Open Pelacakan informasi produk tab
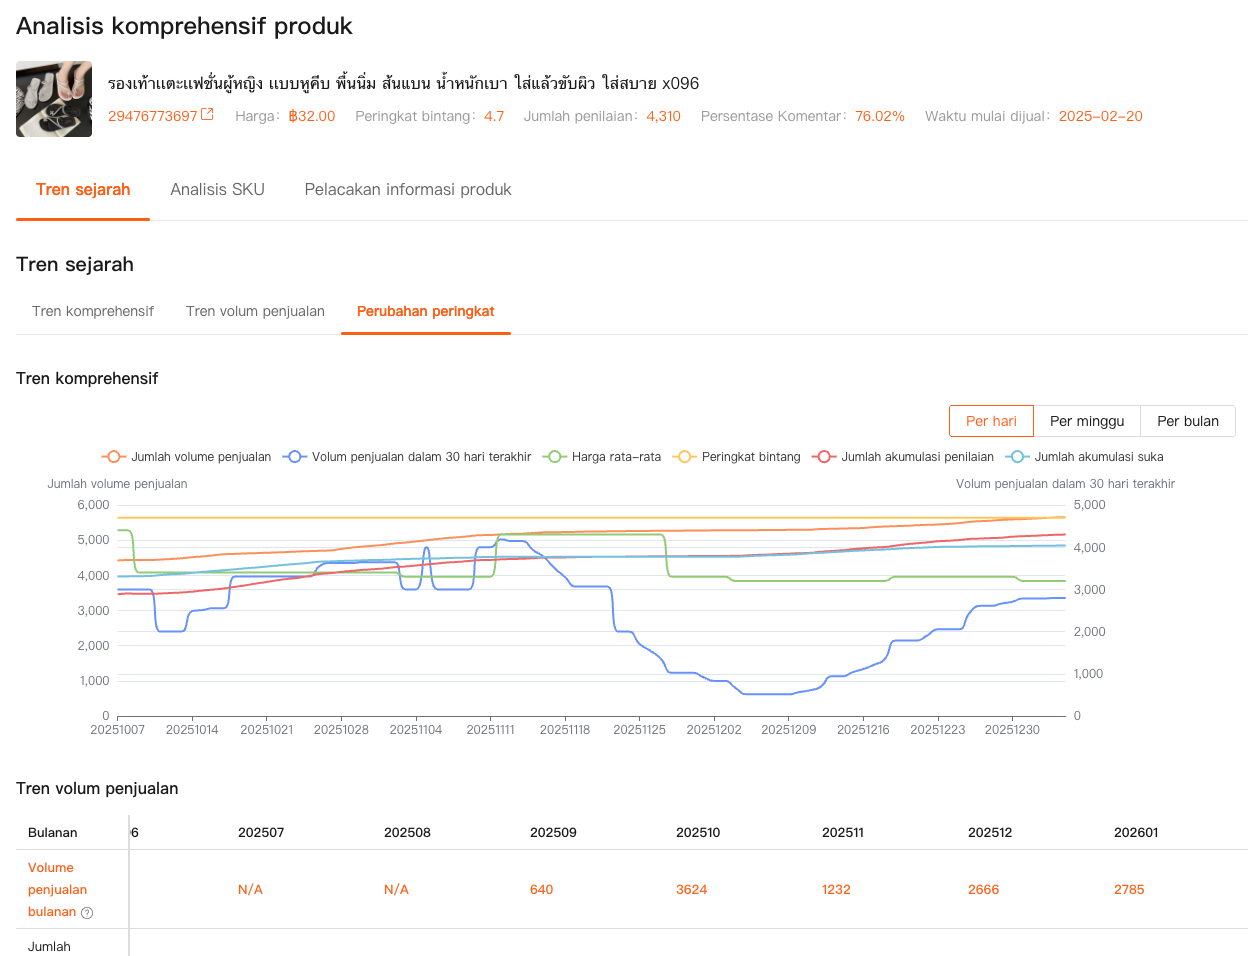The image size is (1255, 956). tap(408, 190)
